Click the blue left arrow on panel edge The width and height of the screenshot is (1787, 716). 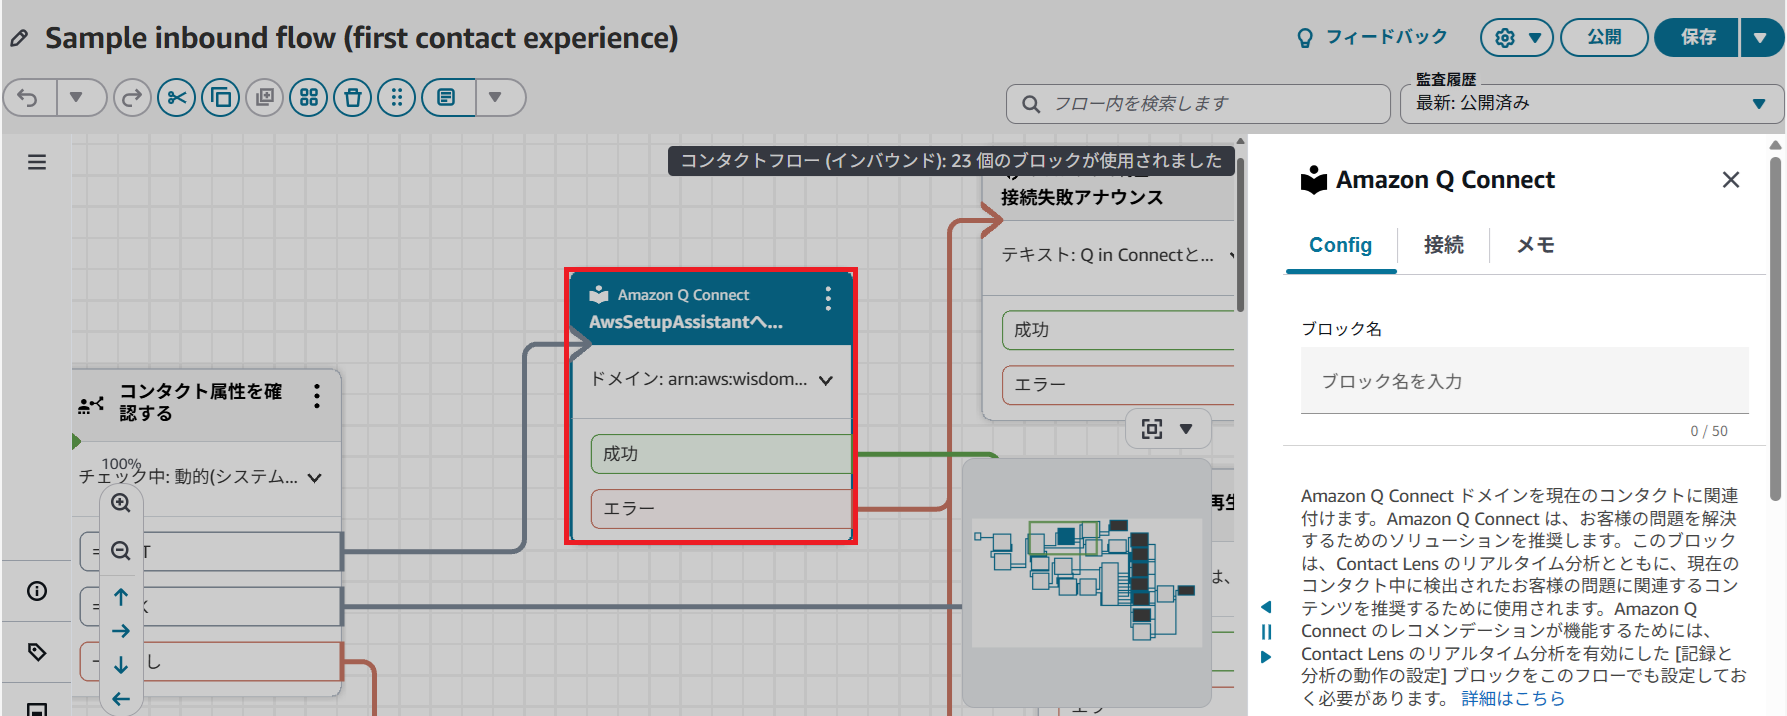1266,607
